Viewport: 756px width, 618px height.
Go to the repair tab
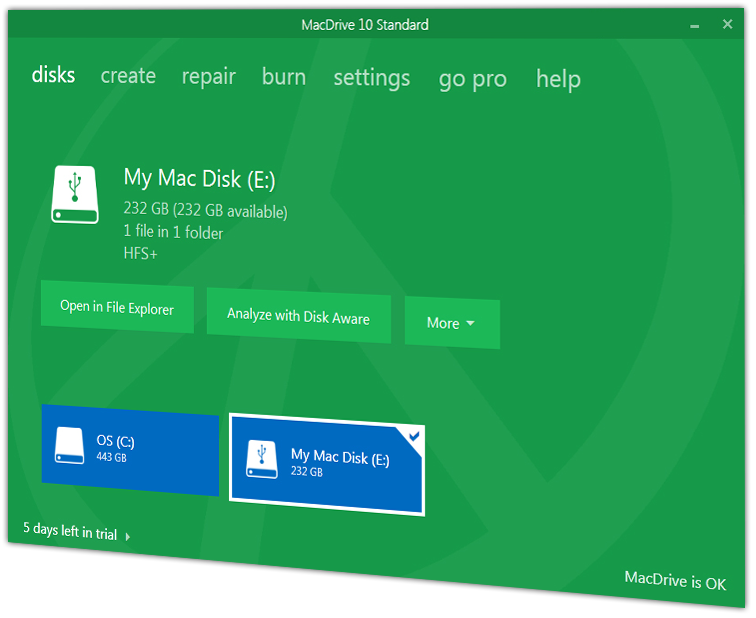209,77
